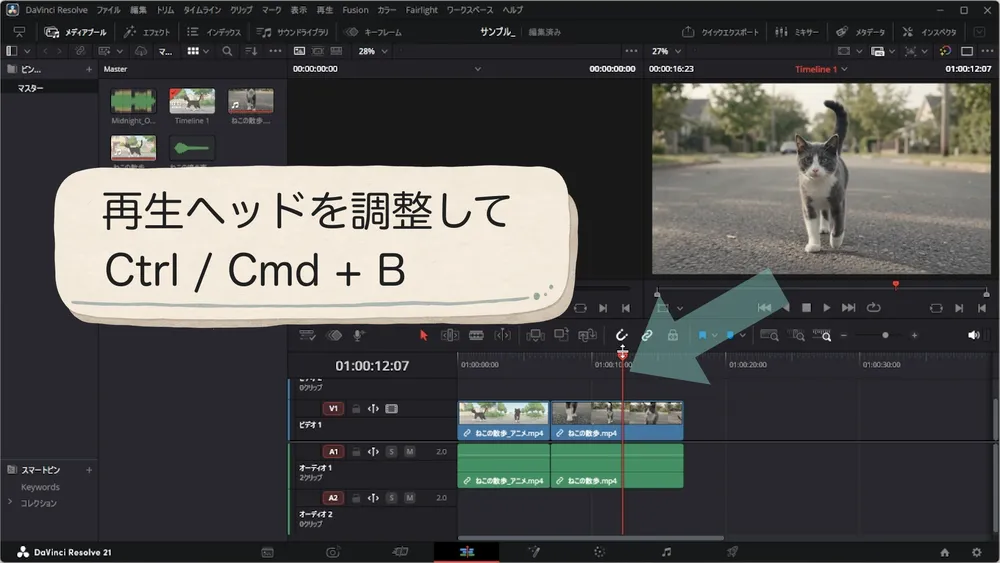Toggle the Position Lock padlock icon
The image size is (1000, 563).
(672, 335)
